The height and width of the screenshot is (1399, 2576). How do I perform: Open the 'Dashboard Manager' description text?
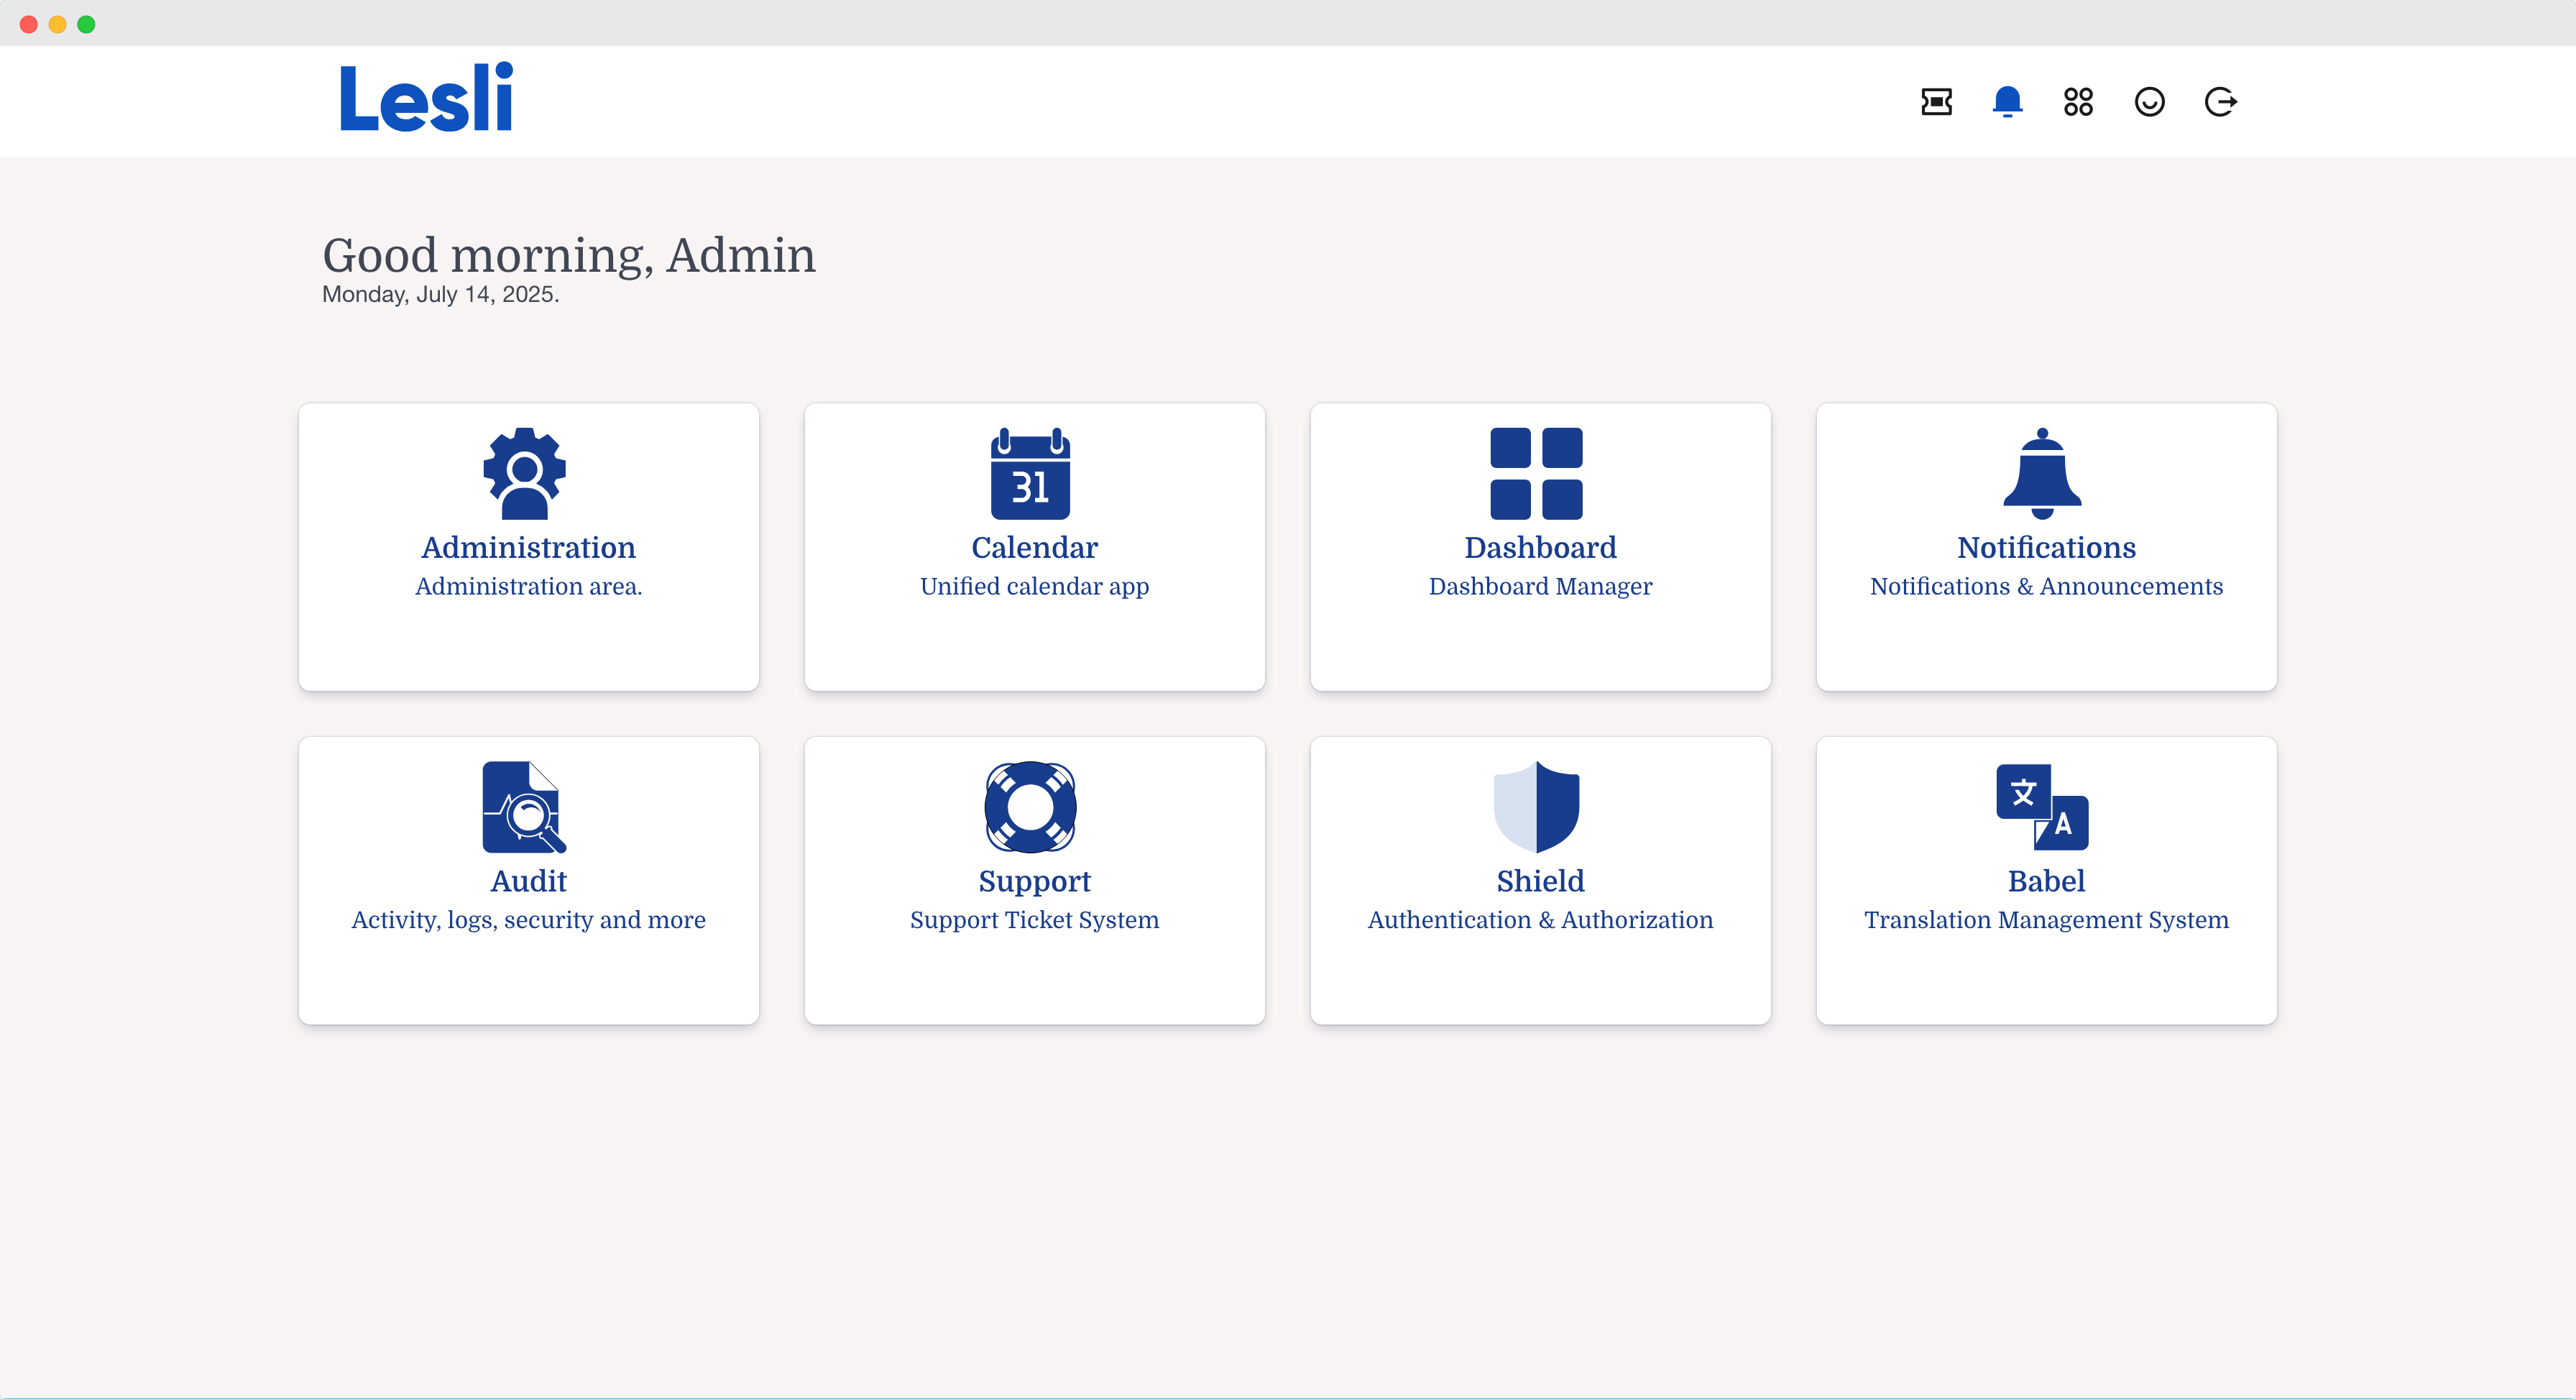1540,587
